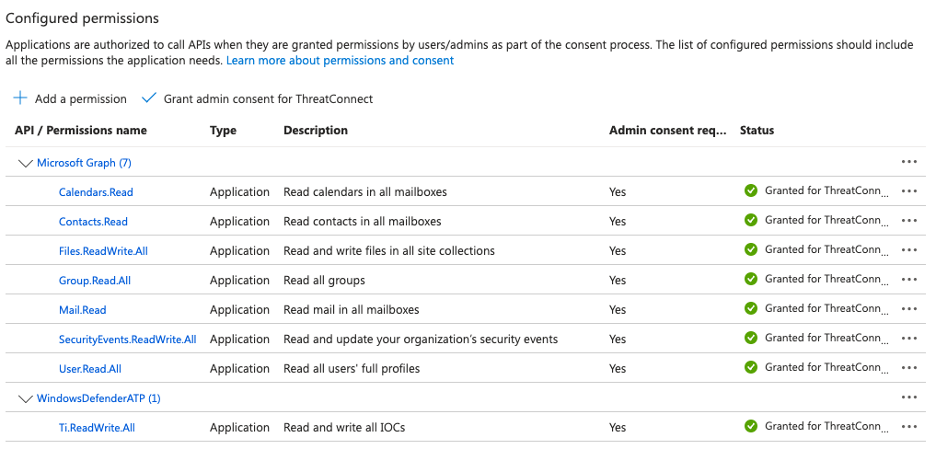Click the green granted icon for Contacts.Read
The width and height of the screenshot is (936, 450).
pos(751,220)
